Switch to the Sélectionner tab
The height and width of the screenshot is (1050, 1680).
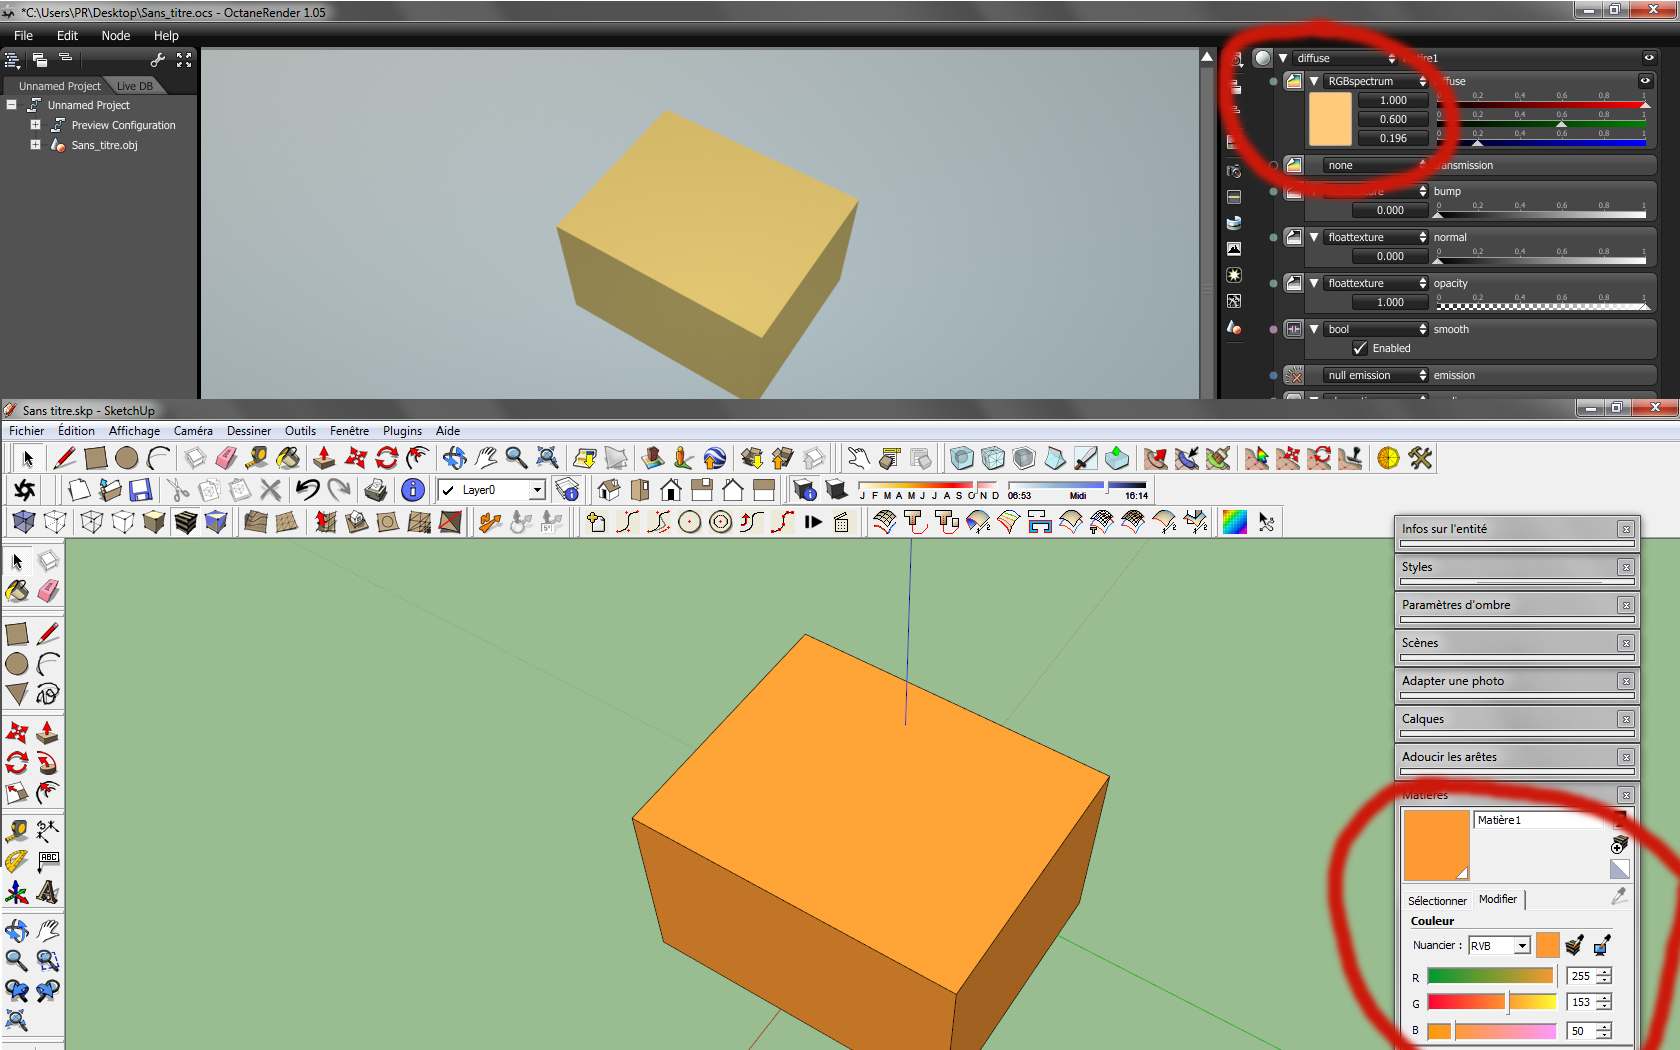tap(1437, 900)
